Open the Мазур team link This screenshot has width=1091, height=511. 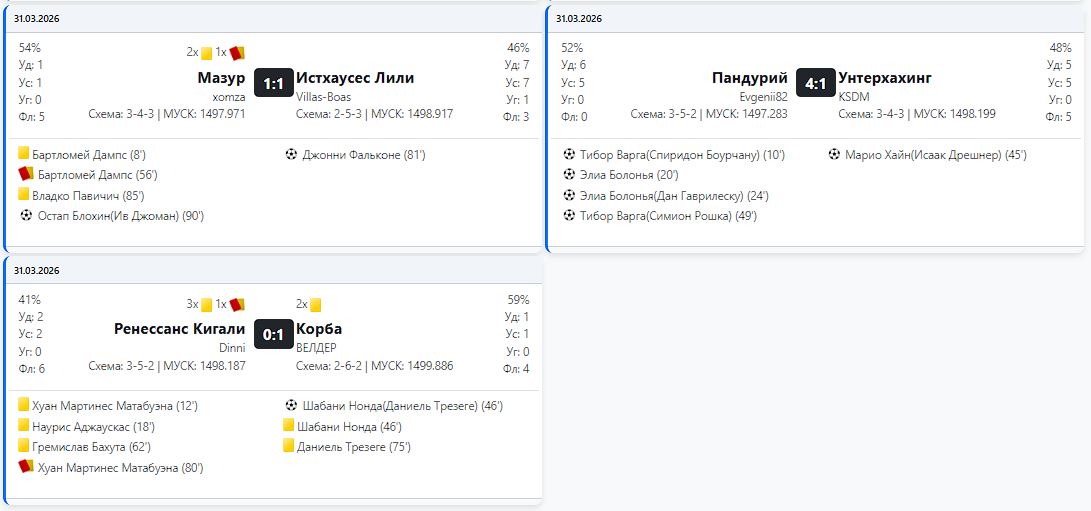point(221,78)
